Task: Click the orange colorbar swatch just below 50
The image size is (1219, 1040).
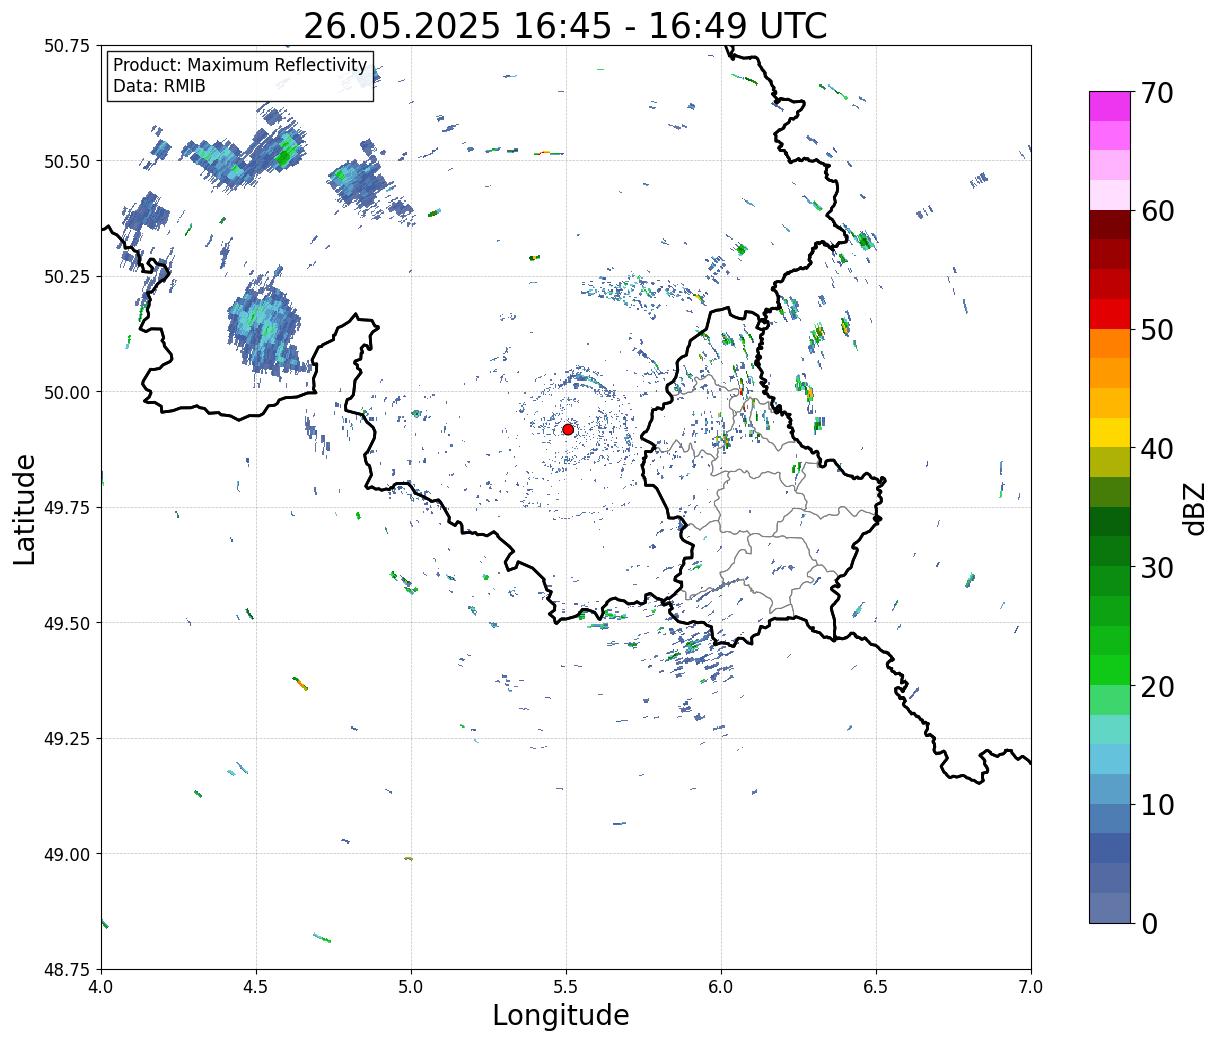Action: coord(1110,344)
